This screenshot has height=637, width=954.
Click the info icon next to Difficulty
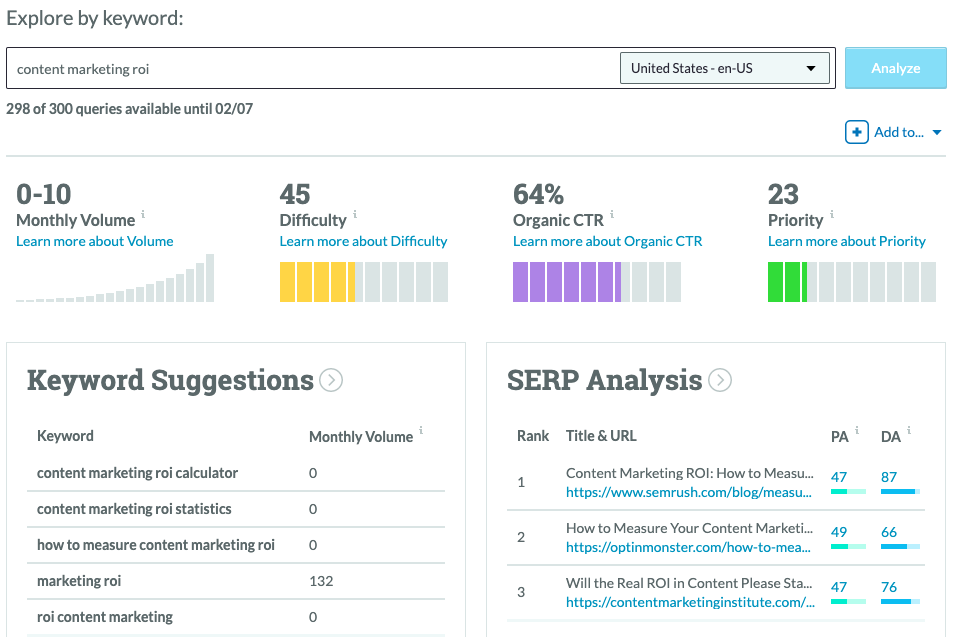[x=355, y=214]
